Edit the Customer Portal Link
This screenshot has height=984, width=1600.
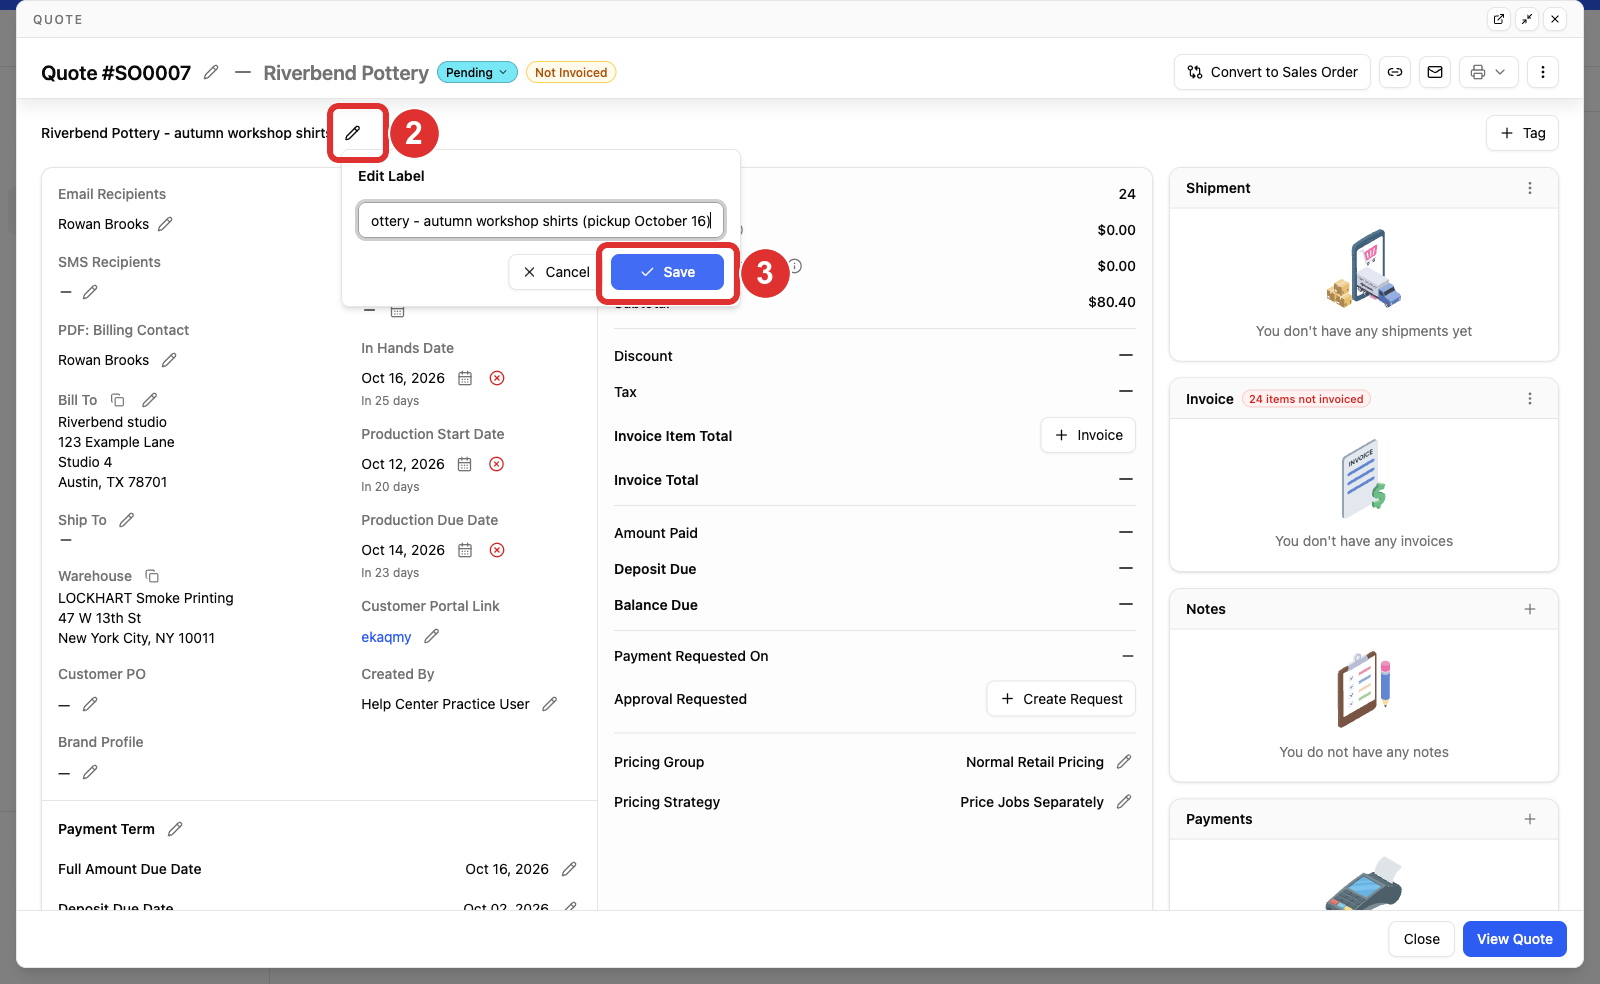pyautogui.click(x=432, y=636)
